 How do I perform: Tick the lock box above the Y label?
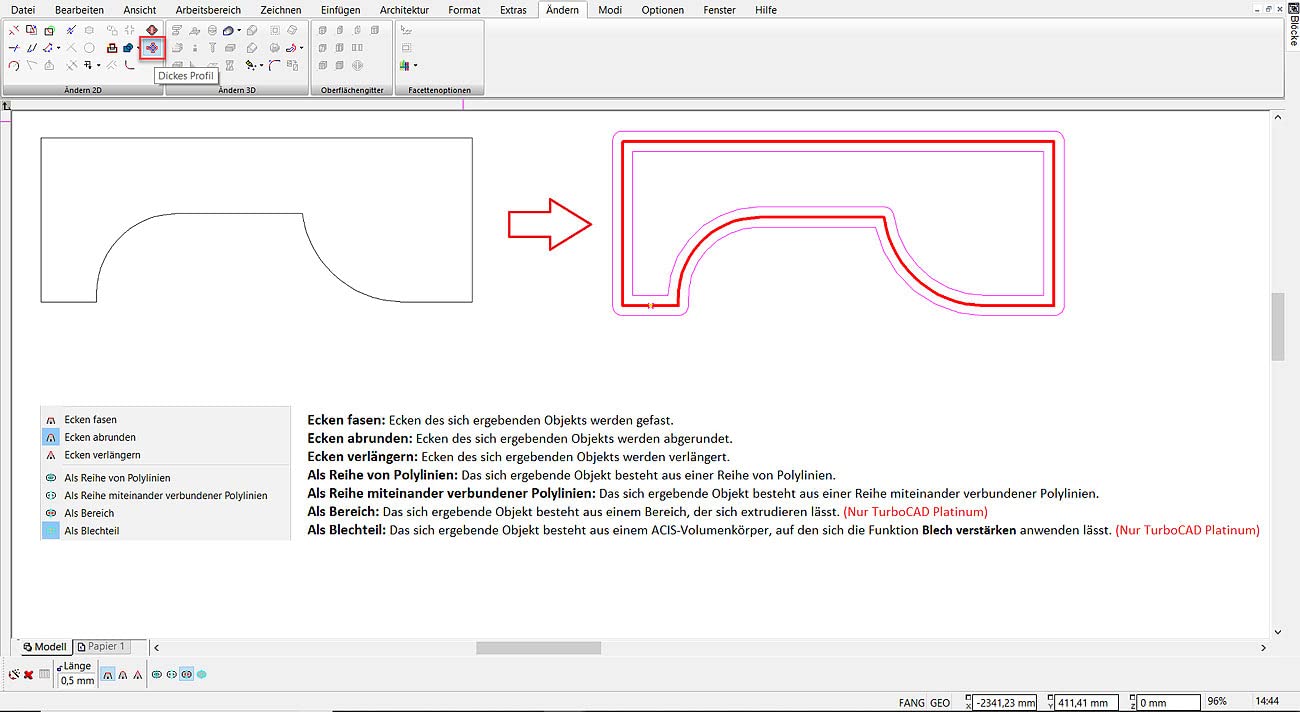click(1050, 697)
